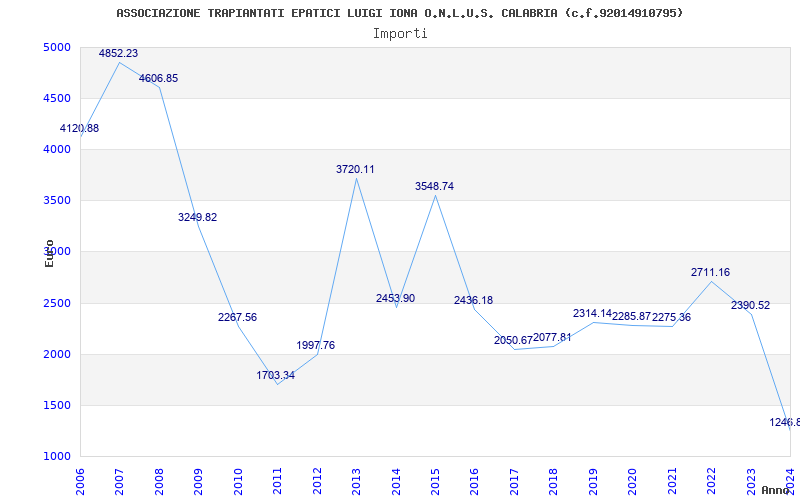Click the data label 2453.90

395,298
